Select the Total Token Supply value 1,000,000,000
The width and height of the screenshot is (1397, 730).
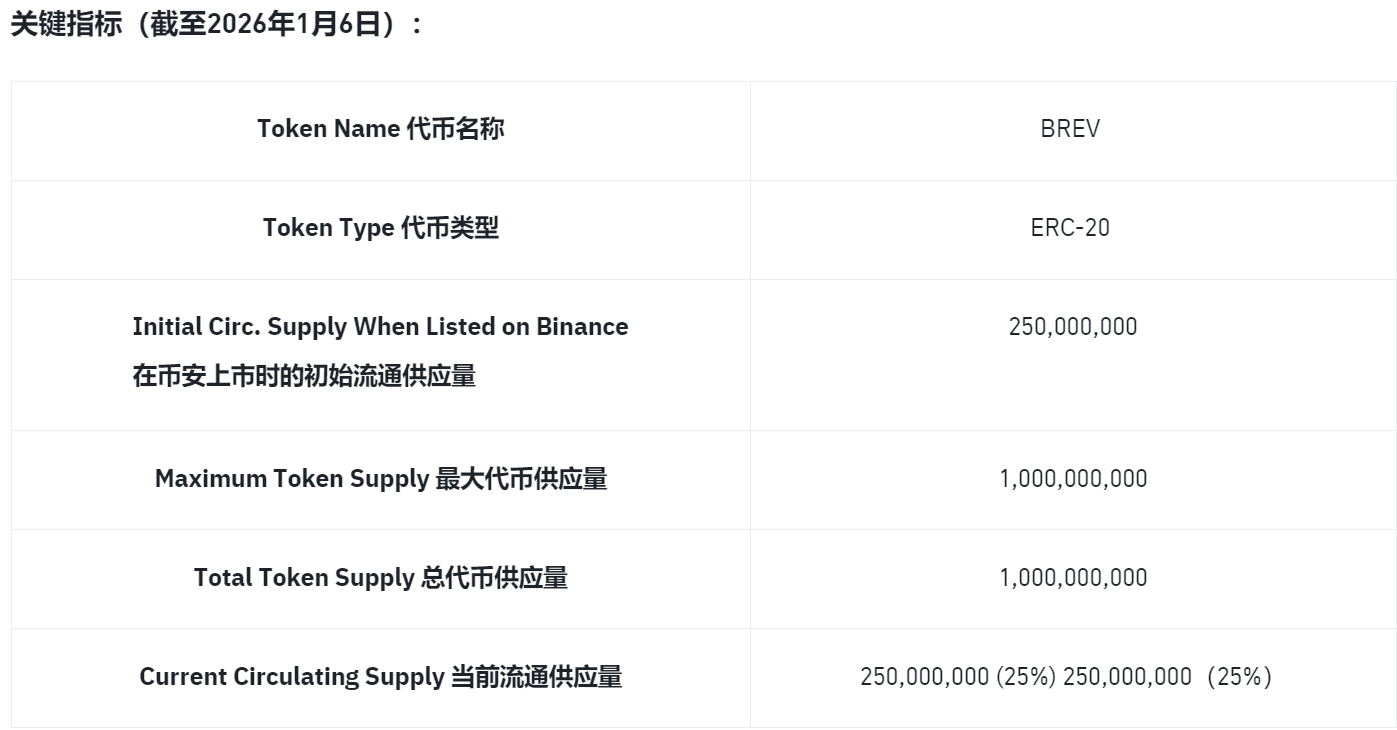(1073, 578)
